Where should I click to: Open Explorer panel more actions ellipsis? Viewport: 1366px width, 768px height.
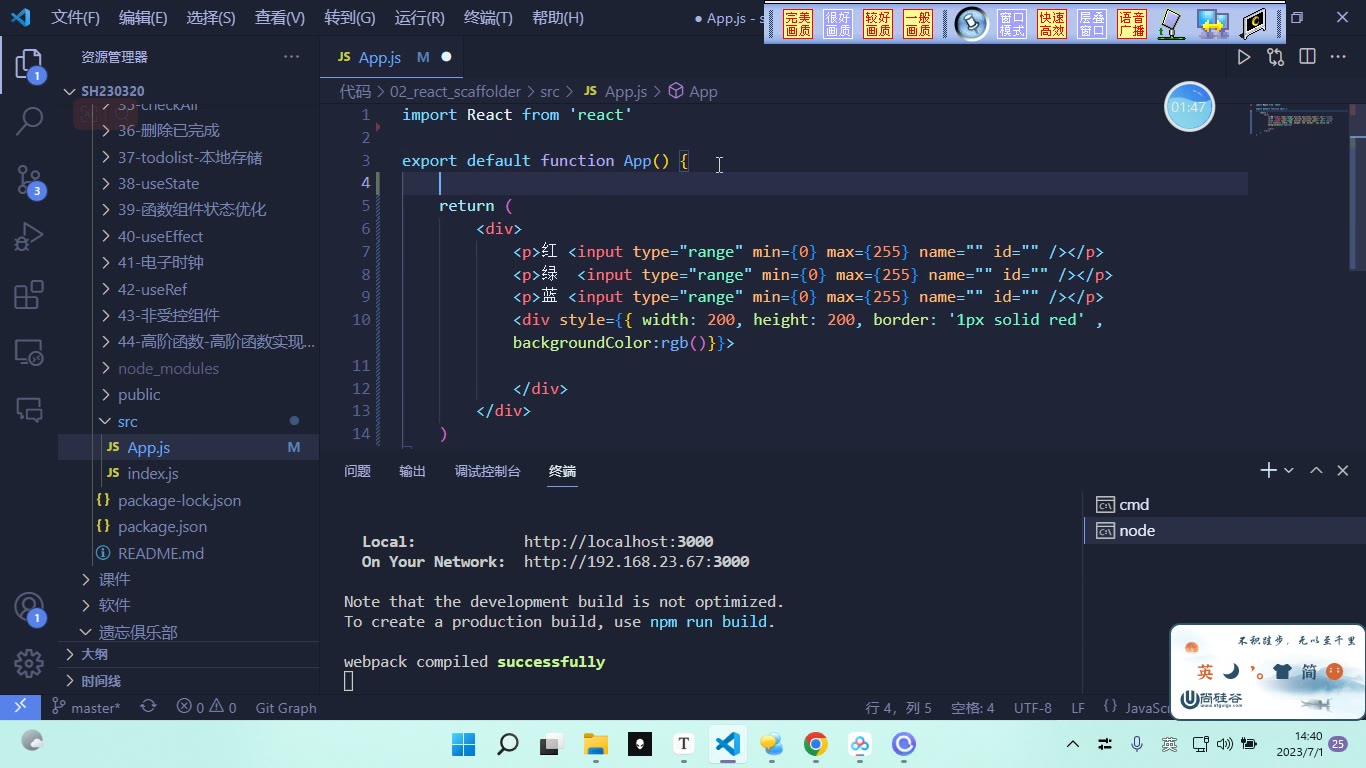click(292, 57)
